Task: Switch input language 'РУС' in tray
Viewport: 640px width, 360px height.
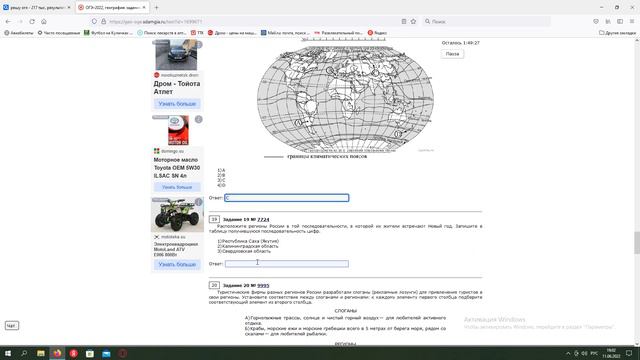Action: click(x=594, y=353)
